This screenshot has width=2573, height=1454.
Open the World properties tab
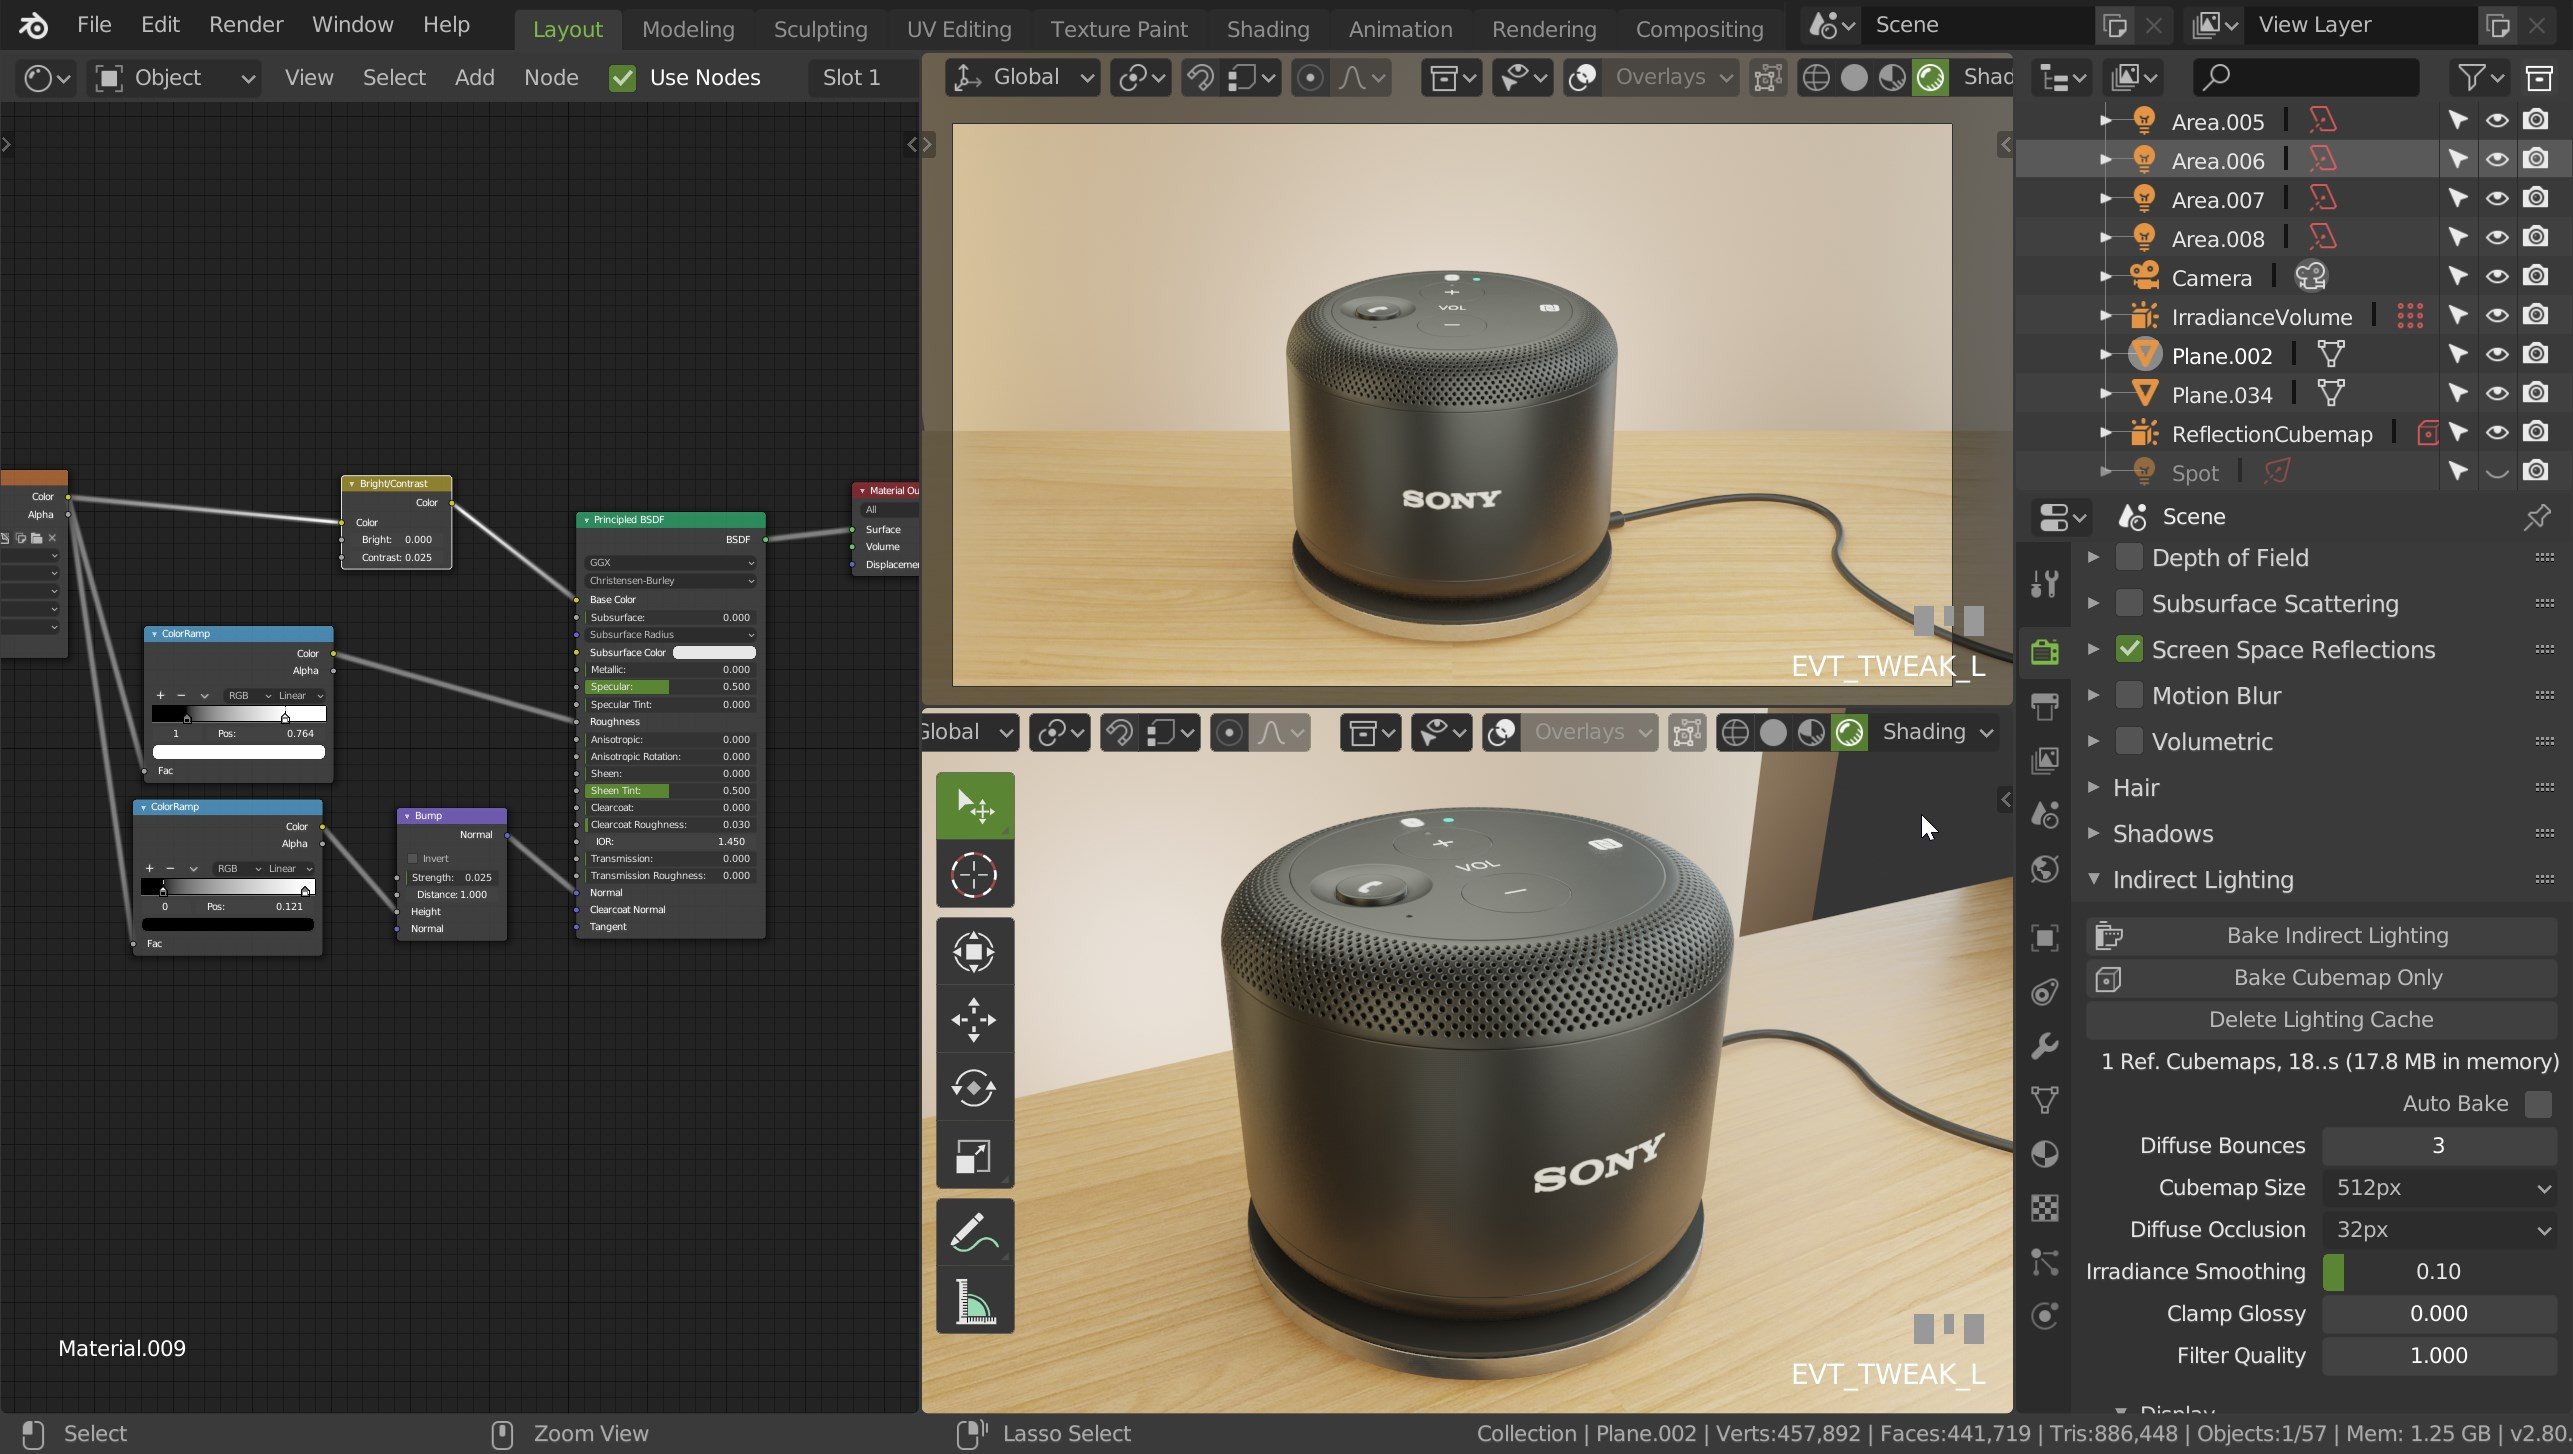[x=2045, y=869]
